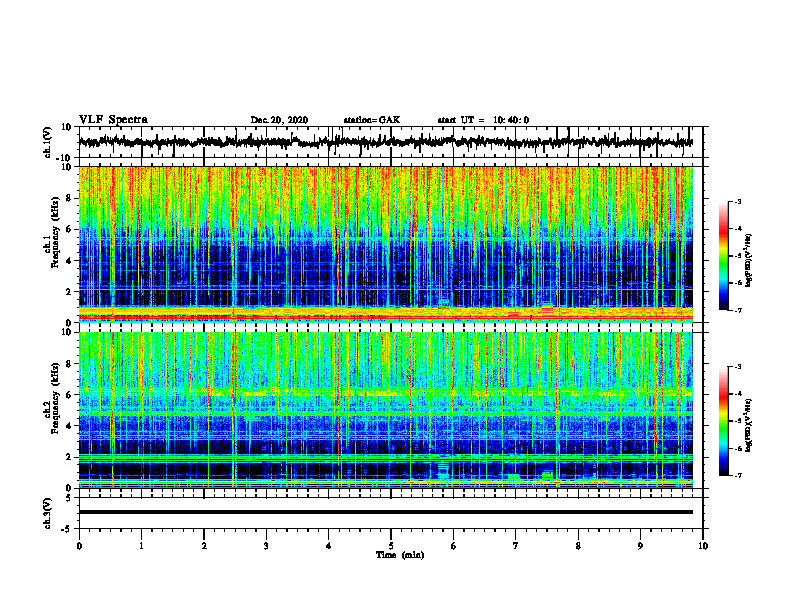Click time axis tick label "1"
The height and width of the screenshot is (612, 792).
click(141, 546)
